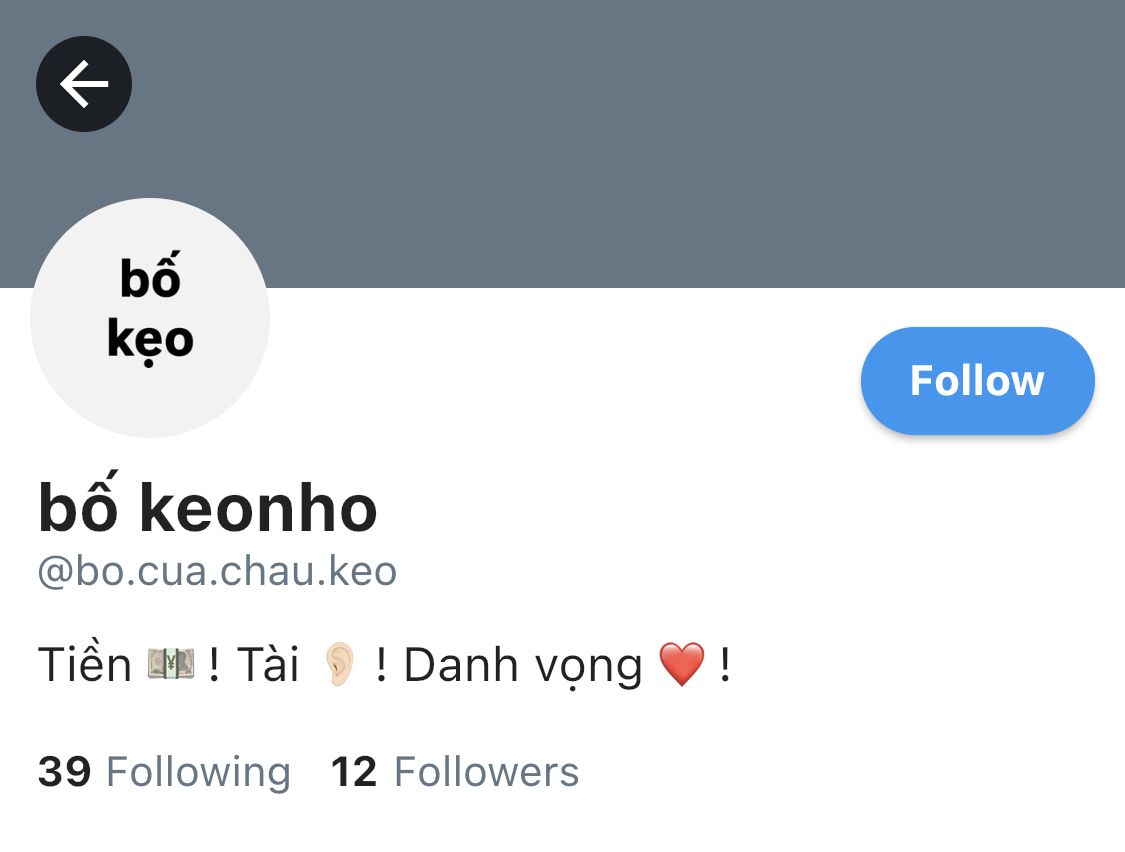Click the red heart emoji in bio
The width and height of the screenshot is (1125, 852).
click(x=682, y=664)
